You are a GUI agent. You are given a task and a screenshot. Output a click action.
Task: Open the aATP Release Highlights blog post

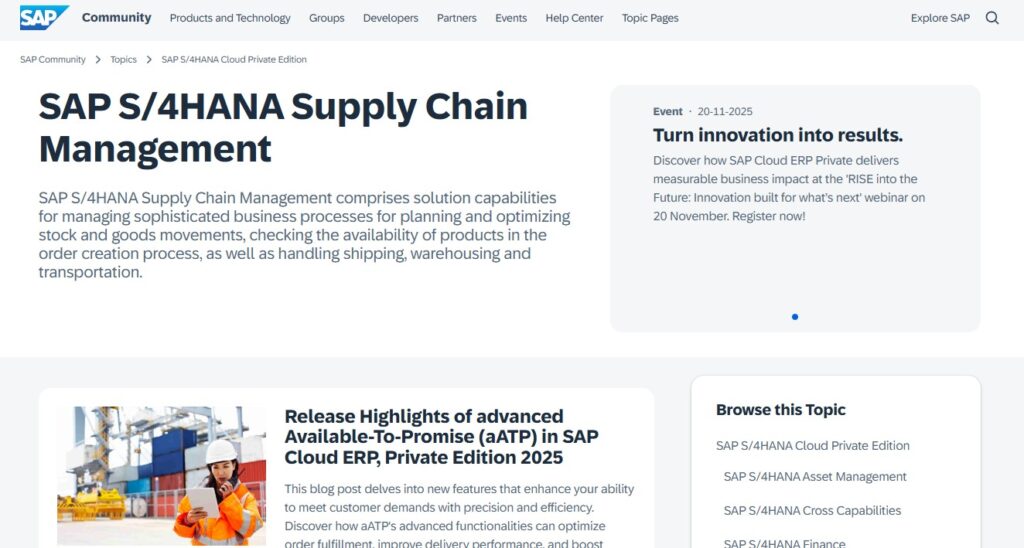[441, 437]
